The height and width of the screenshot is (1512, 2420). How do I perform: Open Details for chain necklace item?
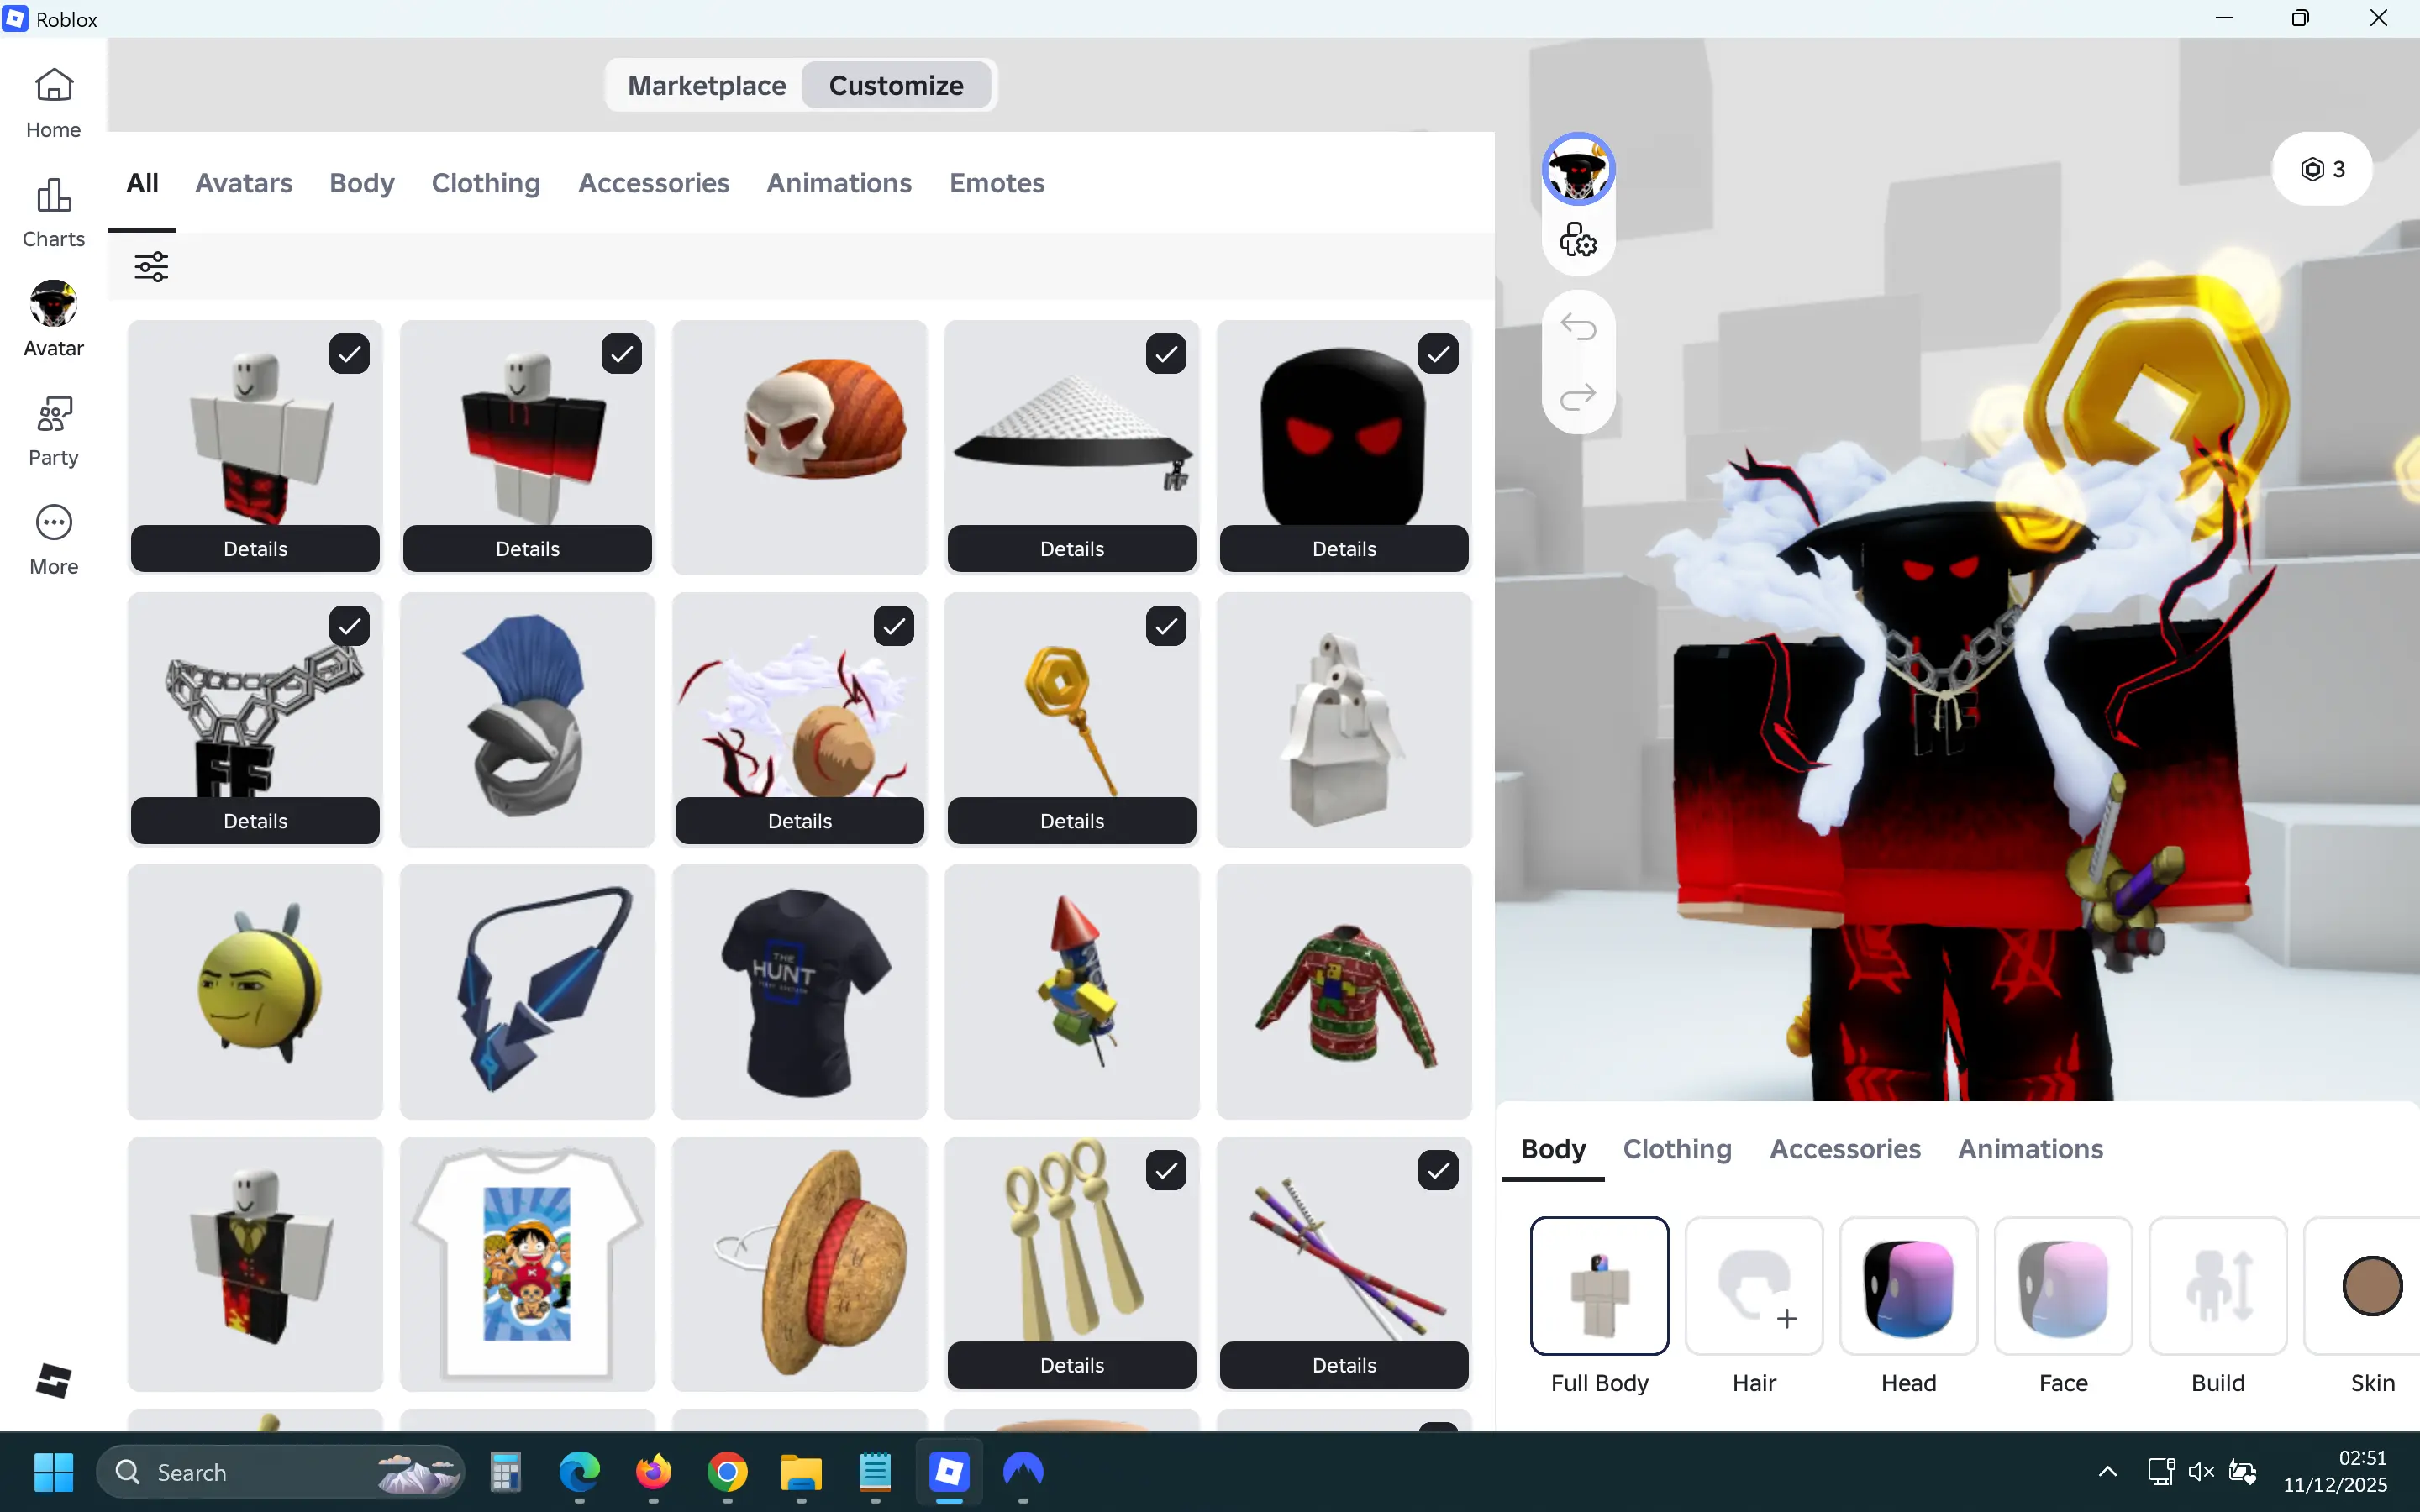pos(255,821)
